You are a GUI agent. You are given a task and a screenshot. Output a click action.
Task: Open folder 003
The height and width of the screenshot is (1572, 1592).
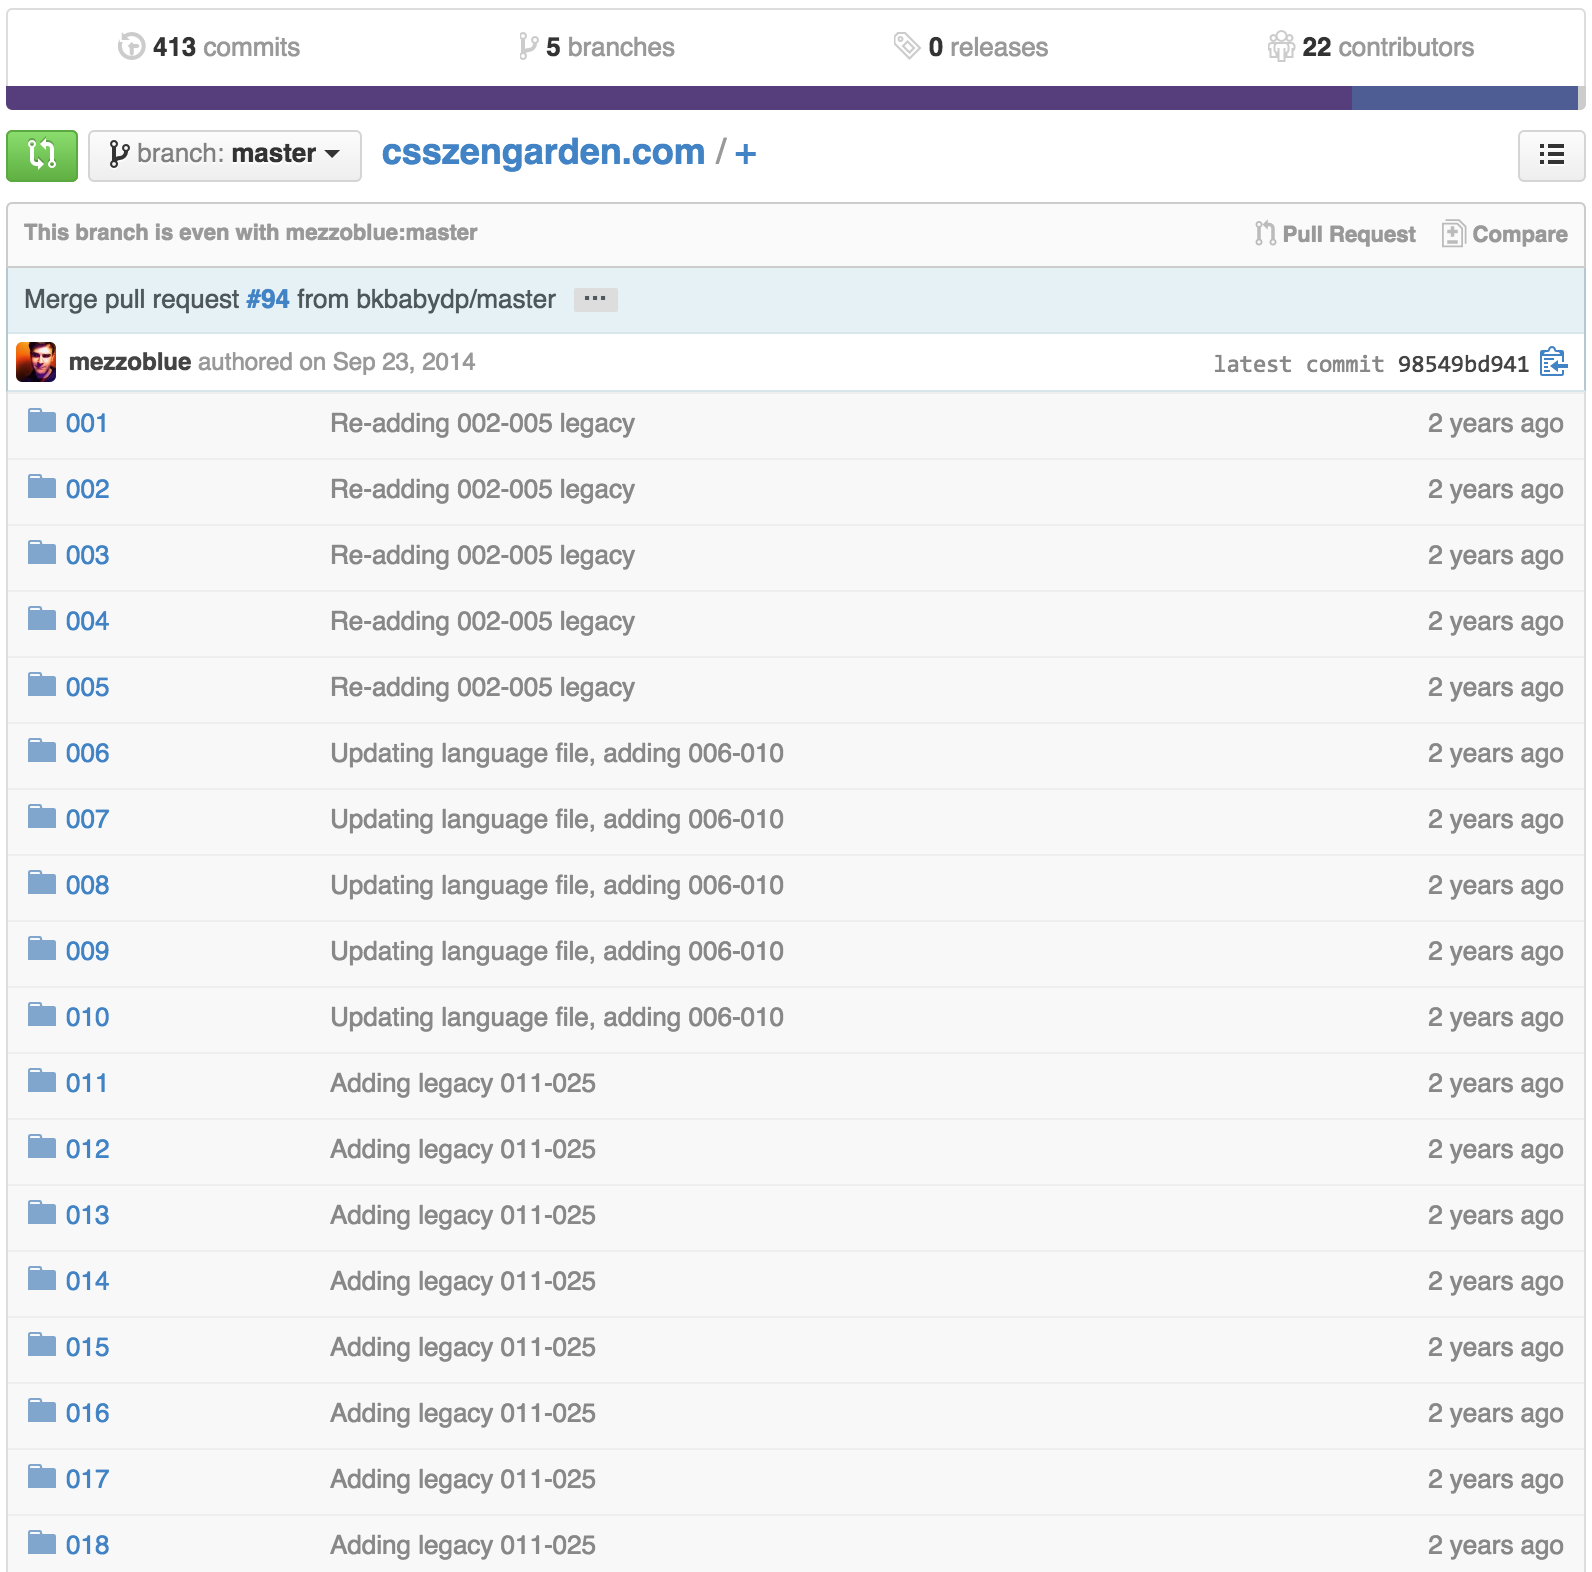click(87, 555)
